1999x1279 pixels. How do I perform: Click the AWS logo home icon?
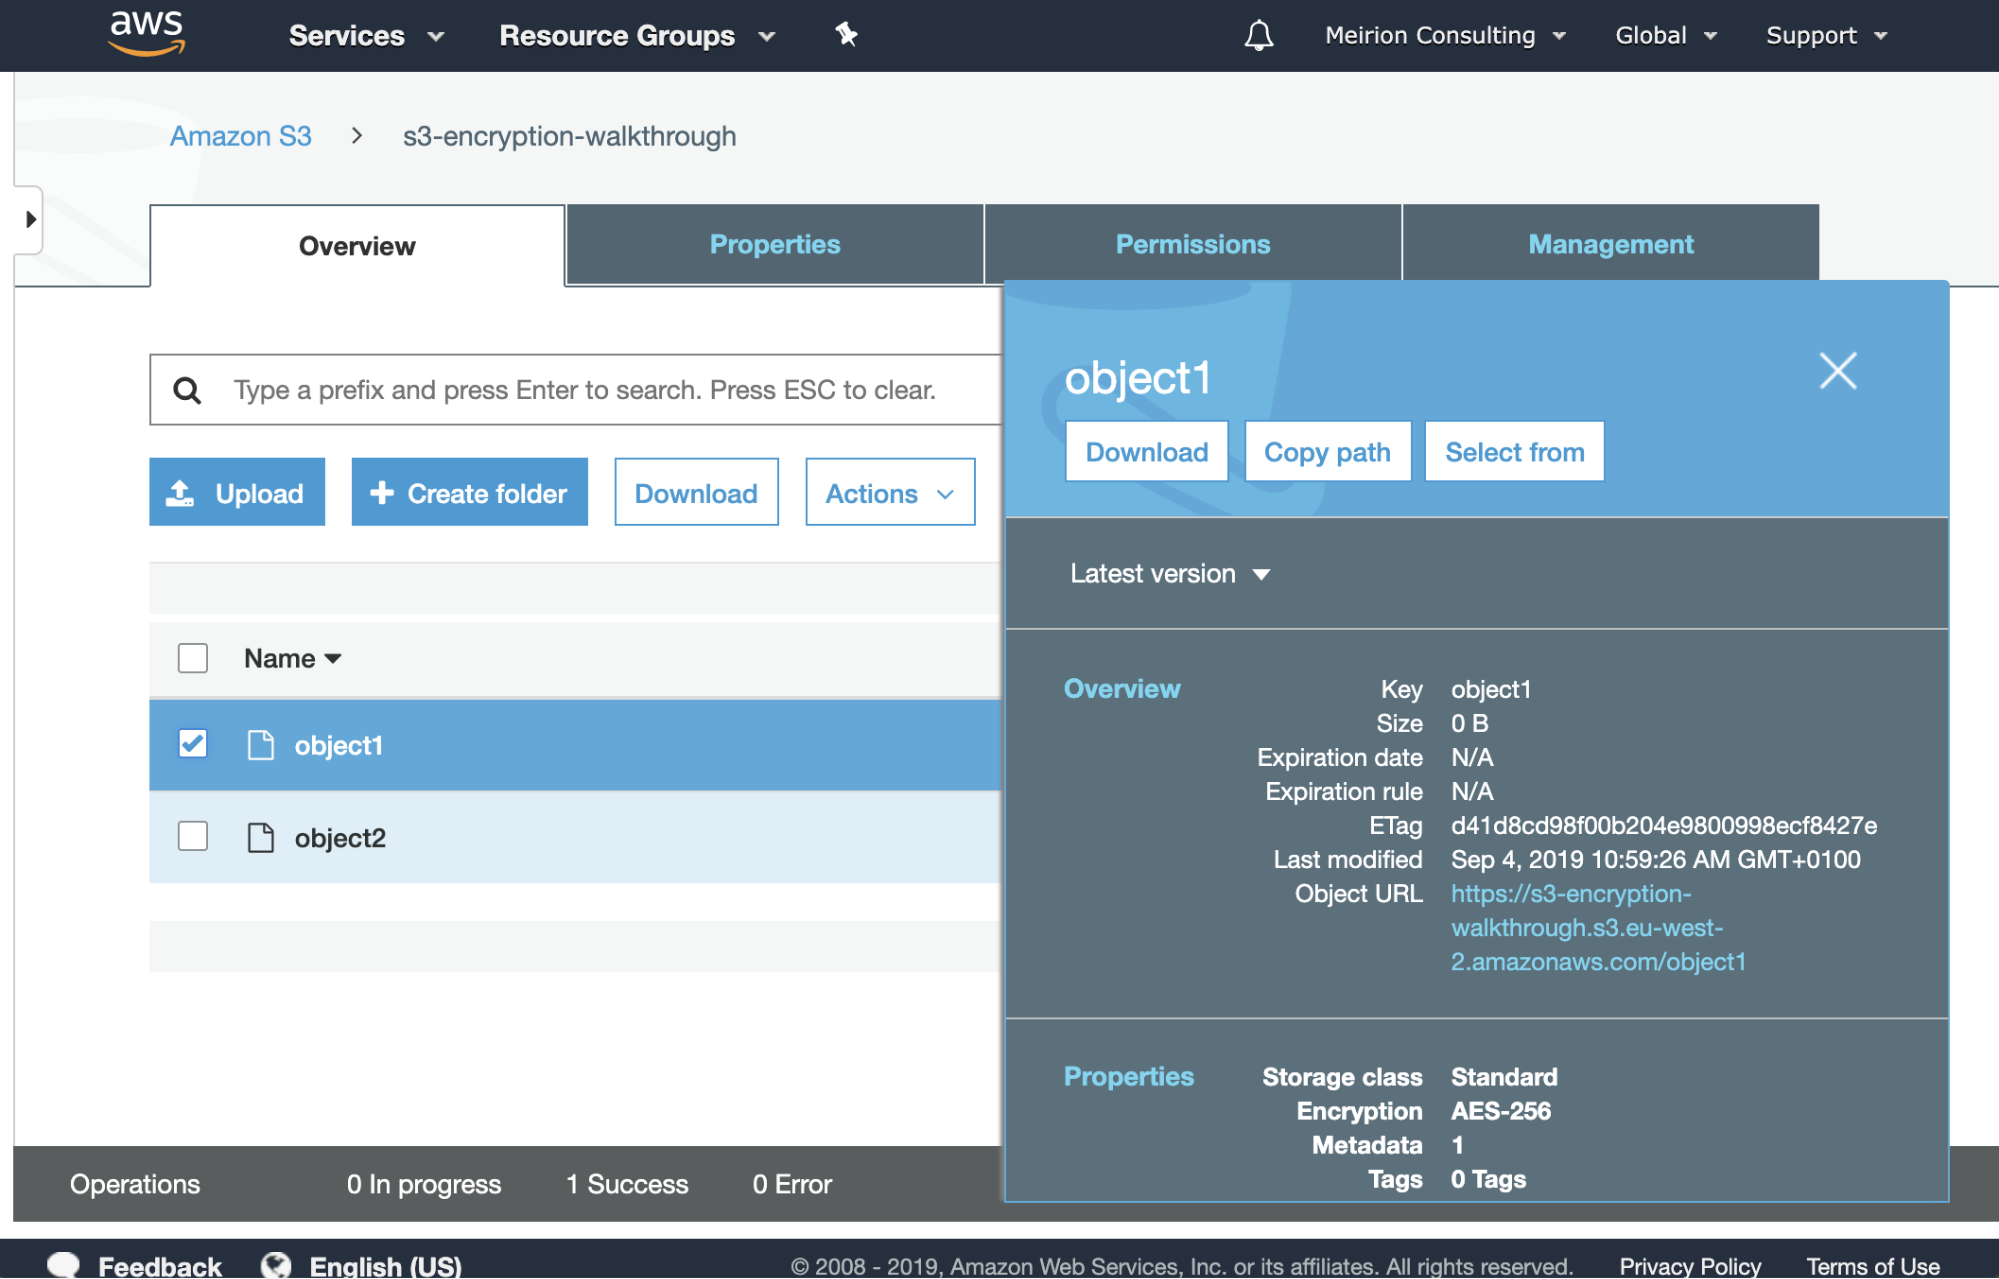pos(146,33)
